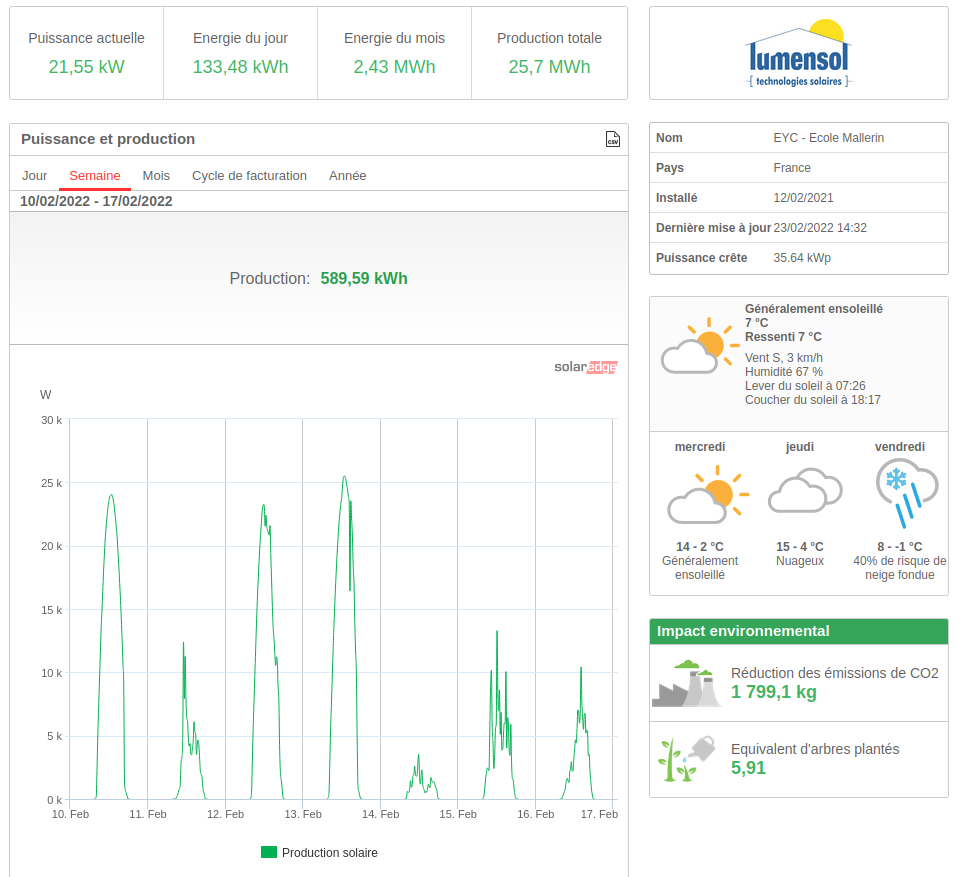Click the 2,43 MWh monthly energy value
The height and width of the screenshot is (877, 959).
coord(394,67)
